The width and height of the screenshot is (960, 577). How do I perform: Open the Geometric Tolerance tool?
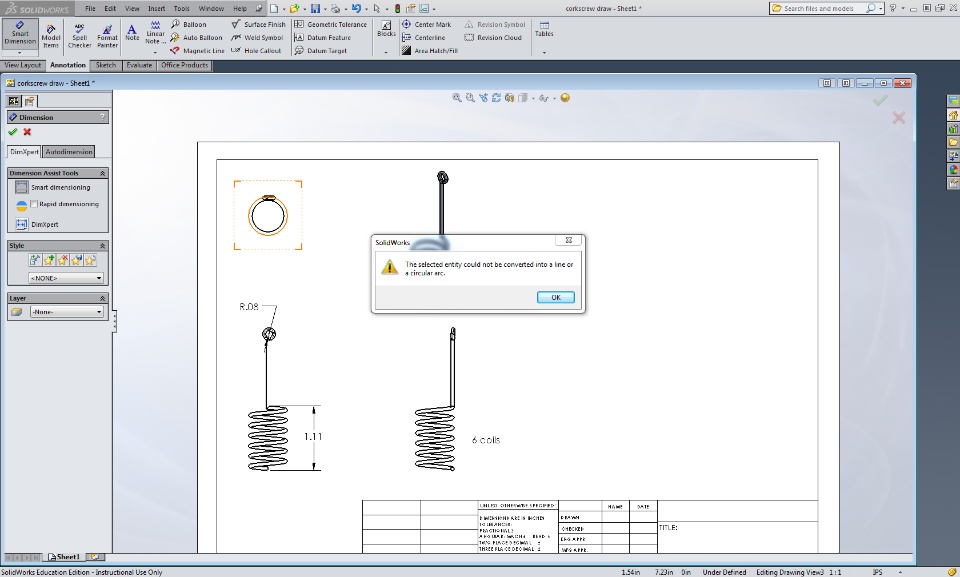(331, 25)
